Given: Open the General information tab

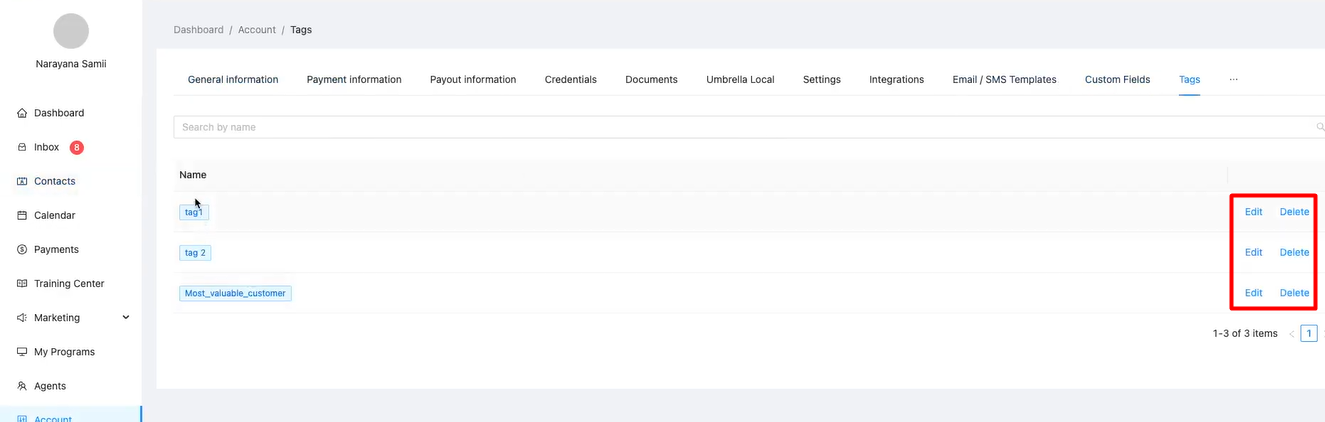Looking at the screenshot, I should pyautogui.click(x=233, y=79).
